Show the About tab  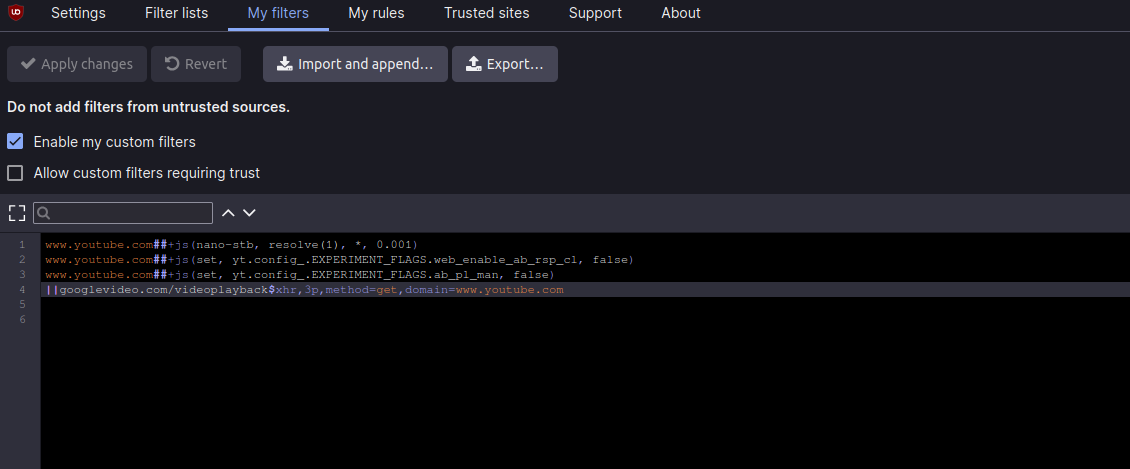tap(681, 13)
